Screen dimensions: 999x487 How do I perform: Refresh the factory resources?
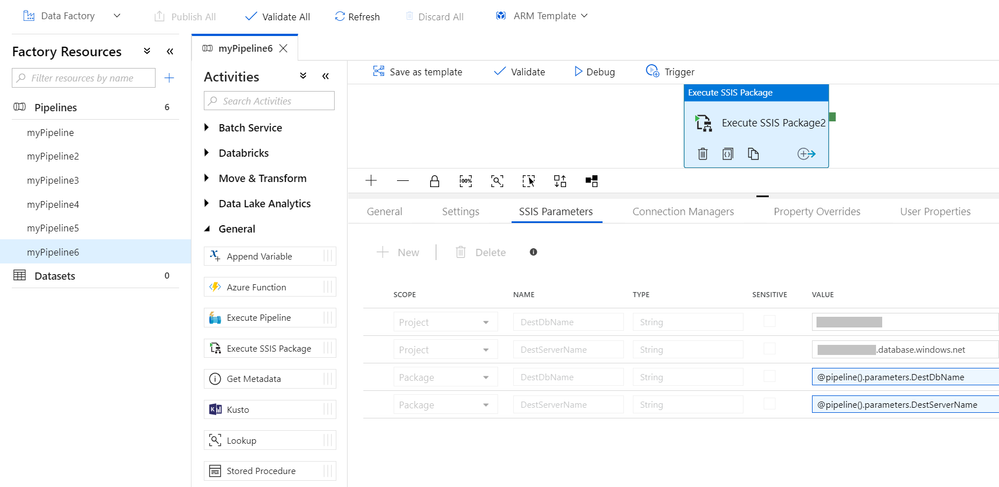coord(357,17)
